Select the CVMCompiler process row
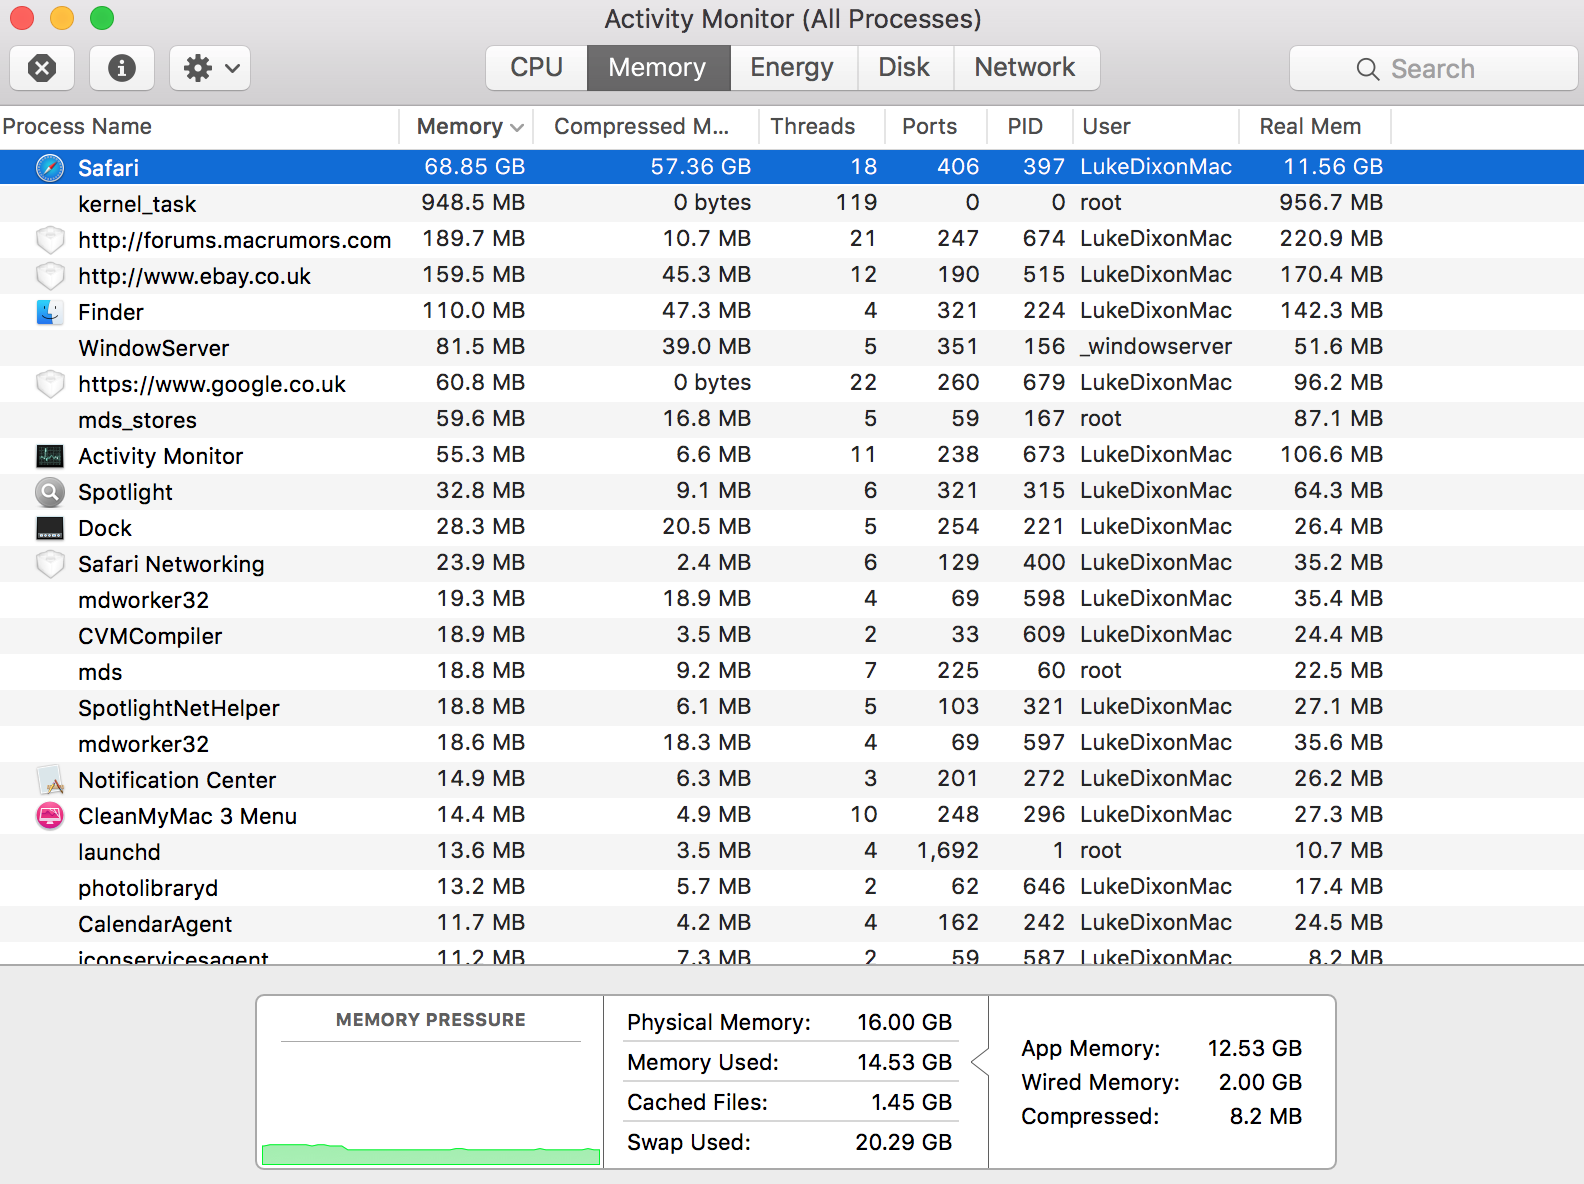This screenshot has width=1584, height=1184. click(792, 636)
